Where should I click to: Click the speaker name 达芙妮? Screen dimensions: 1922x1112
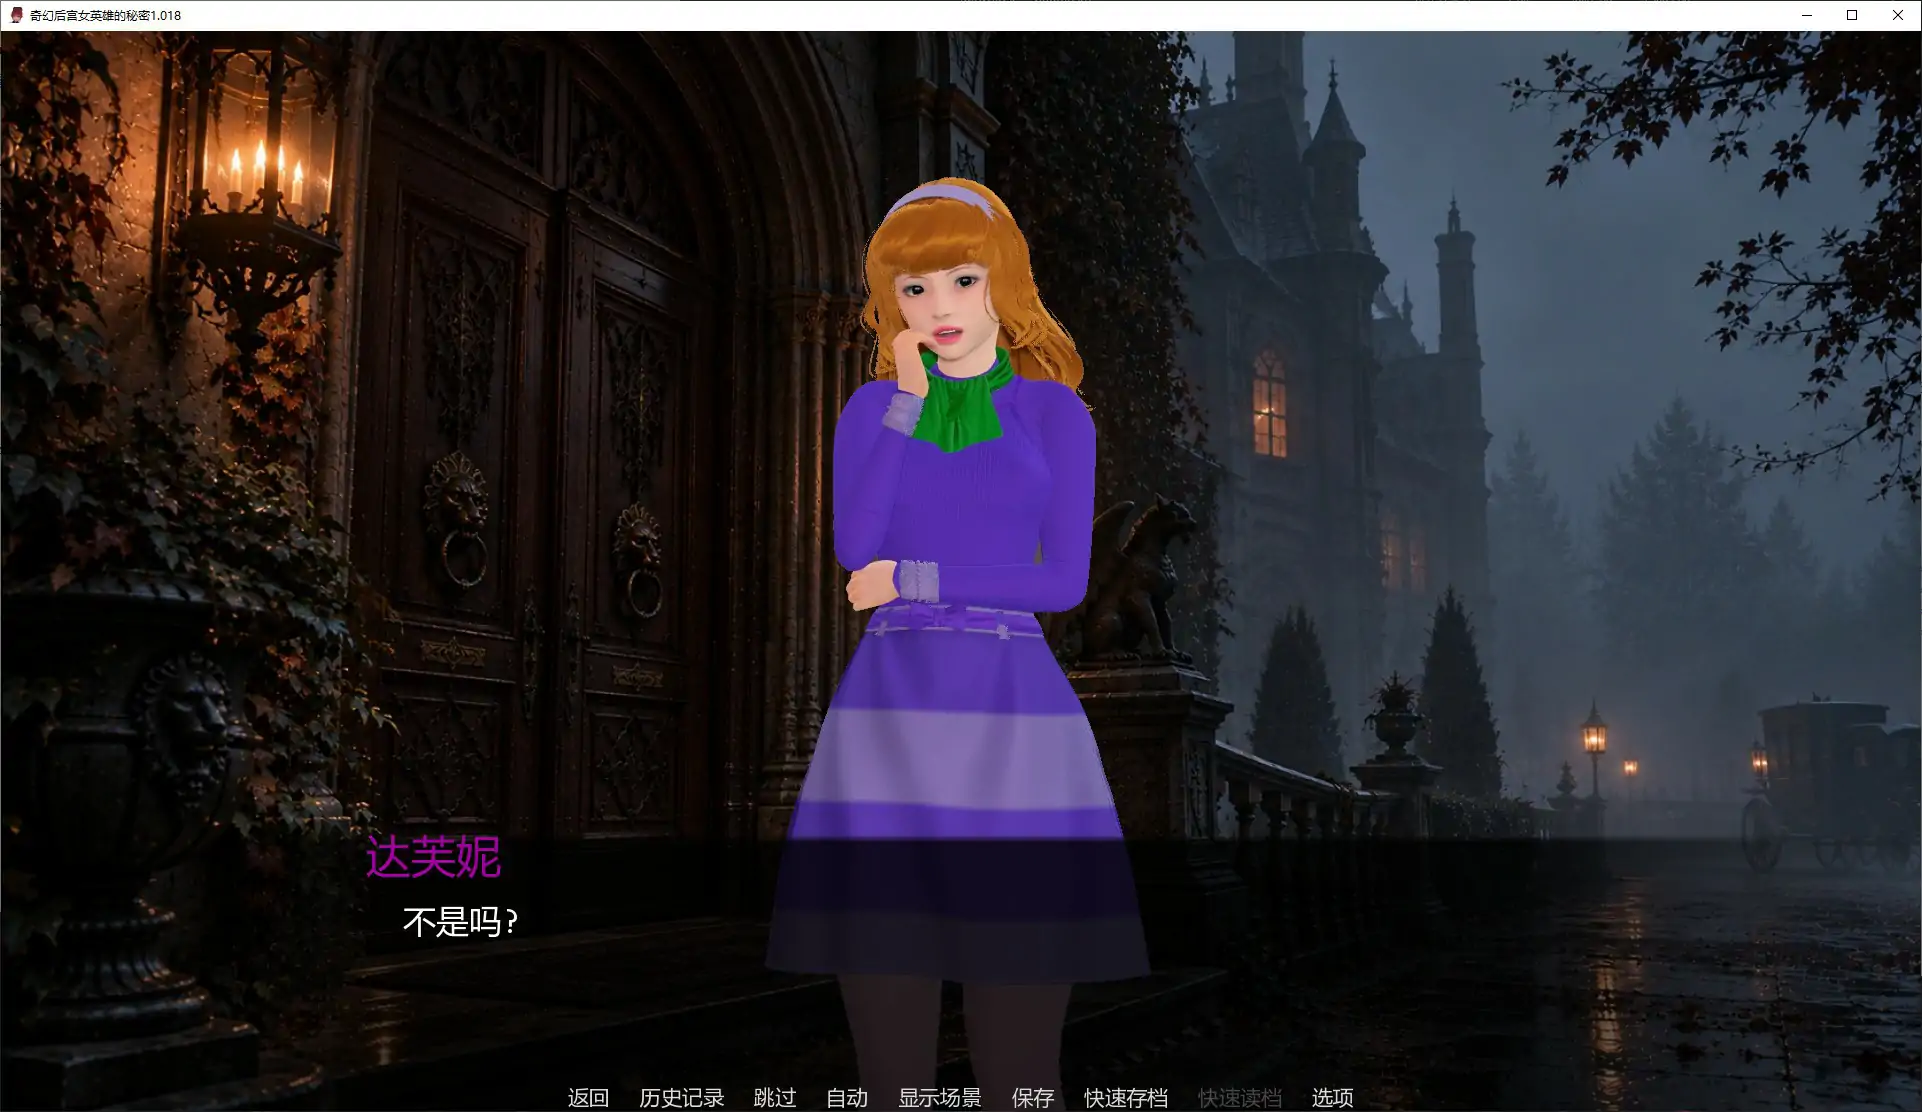point(433,857)
